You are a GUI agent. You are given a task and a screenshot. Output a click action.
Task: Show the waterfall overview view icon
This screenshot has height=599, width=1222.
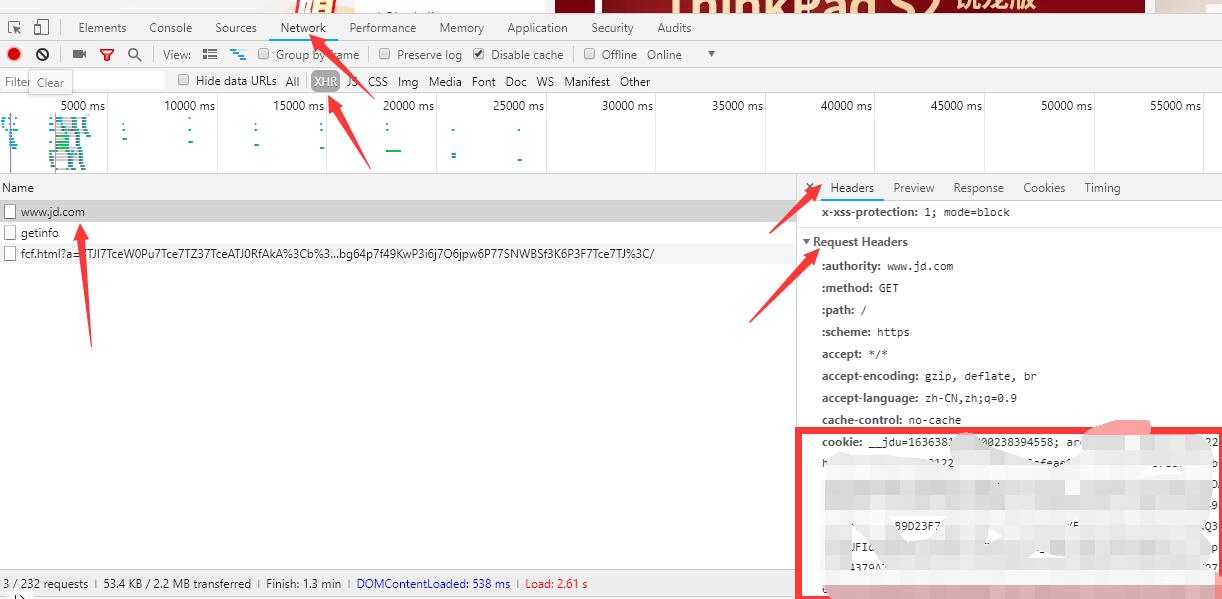[x=238, y=55]
